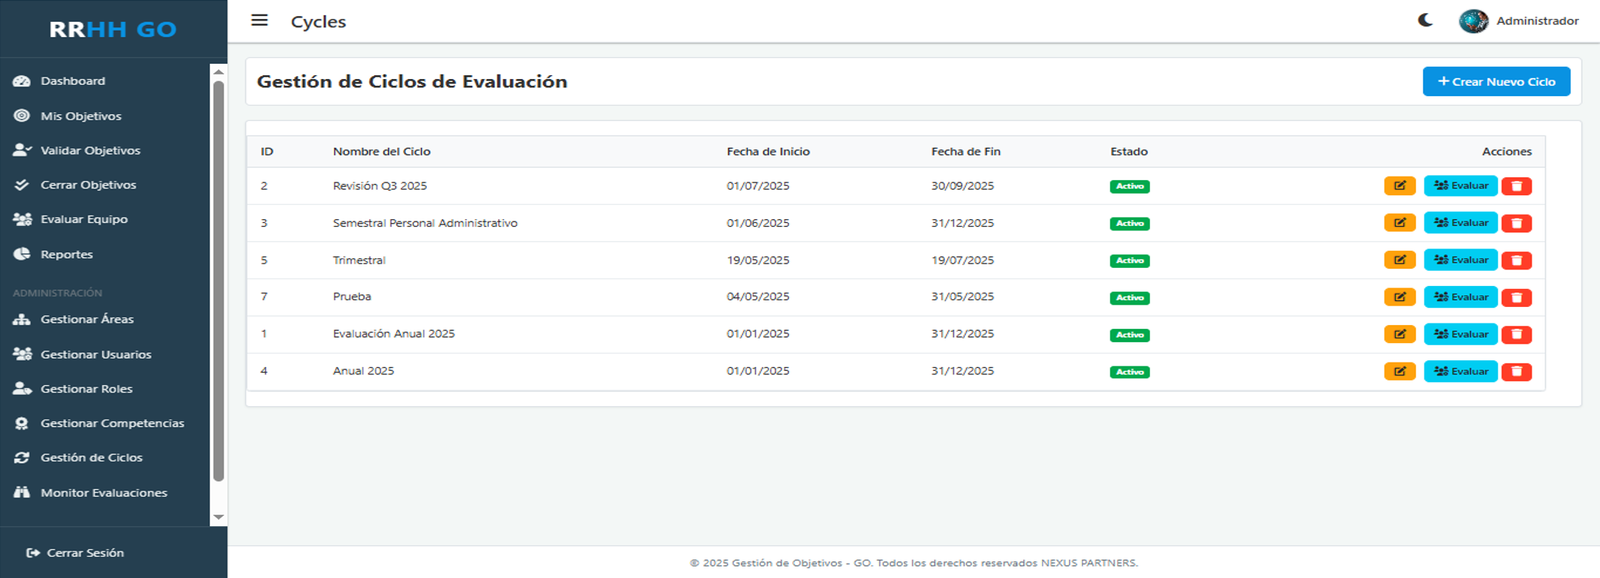This screenshot has width=1600, height=578.
Task: Edit the Prueba cycle
Action: tap(1399, 297)
